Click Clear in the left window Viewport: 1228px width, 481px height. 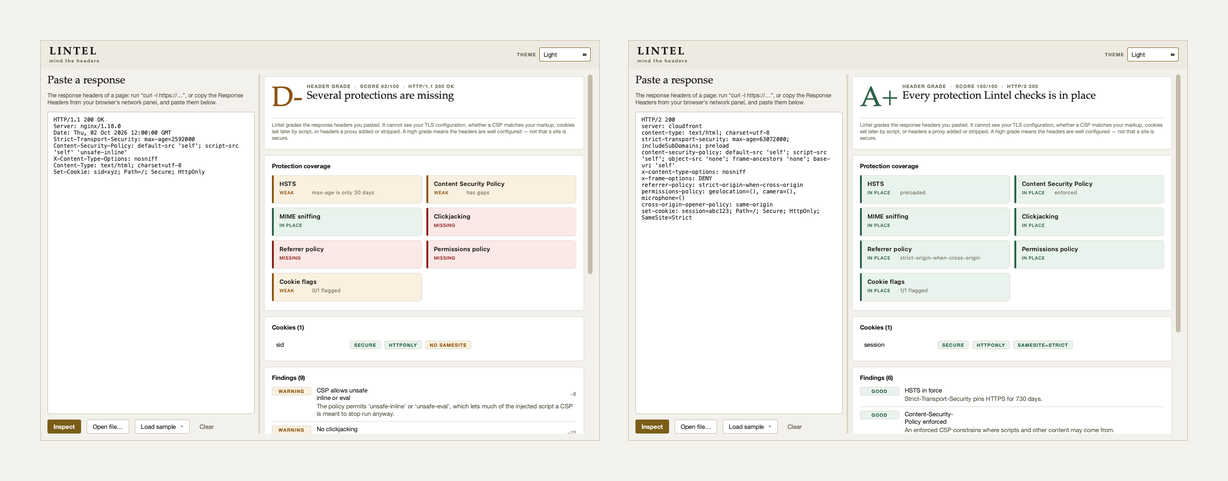[x=206, y=427]
